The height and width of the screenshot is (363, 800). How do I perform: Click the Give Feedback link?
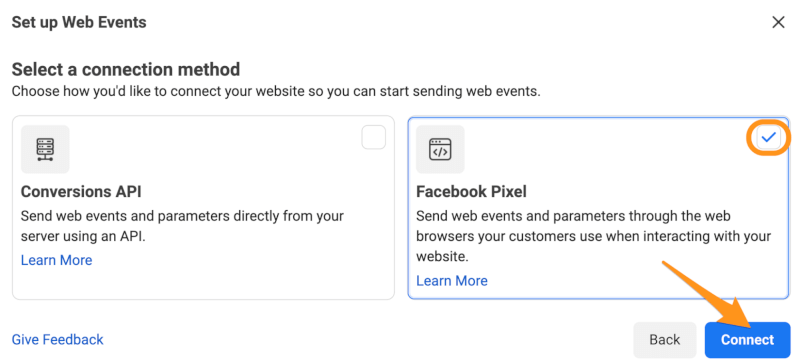(x=58, y=340)
